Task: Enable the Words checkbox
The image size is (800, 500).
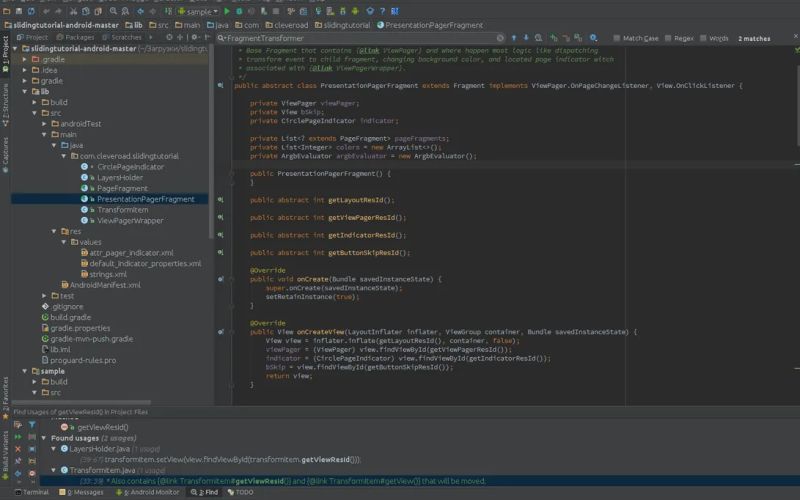Action: tap(702, 38)
